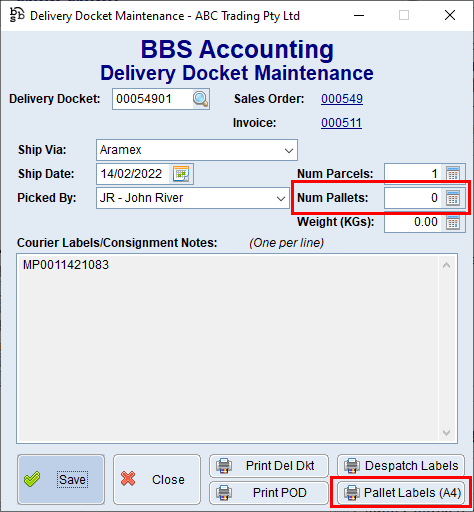Click the Despatch Labels button

(401, 465)
